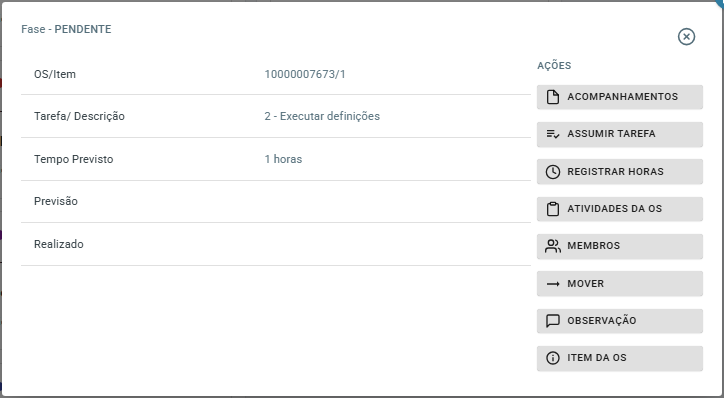Click the document icon beside Acompanhamentos
The height and width of the screenshot is (398, 724).
click(553, 97)
